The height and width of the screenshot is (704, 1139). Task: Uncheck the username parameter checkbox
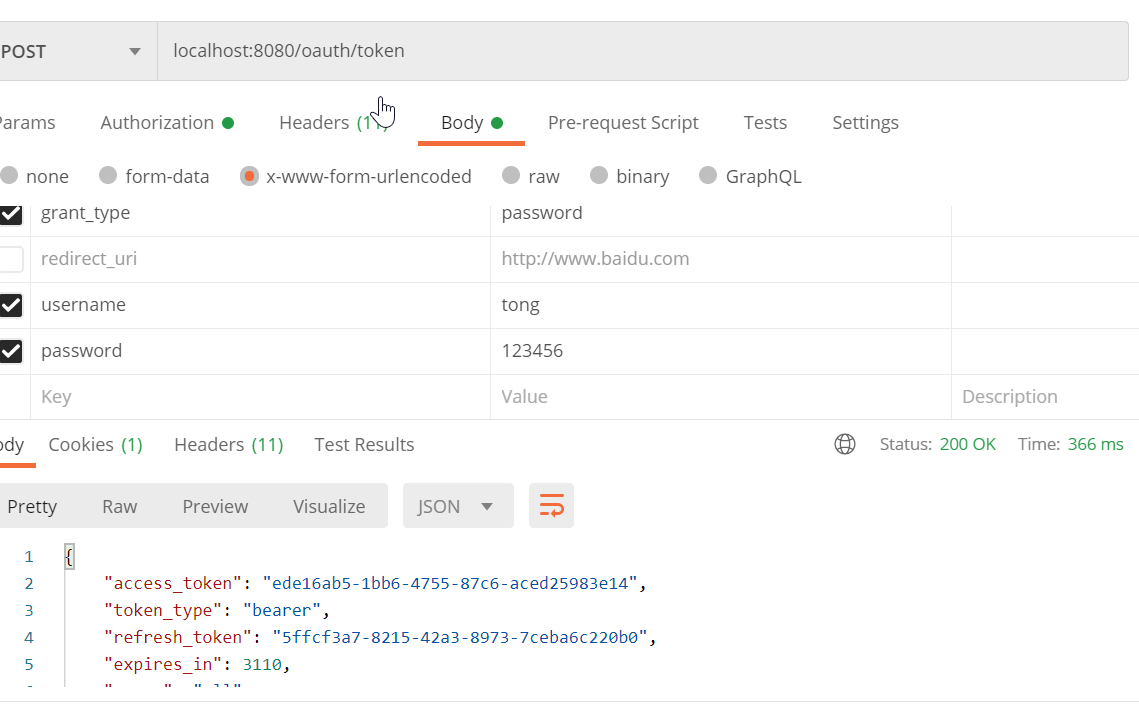pyautogui.click(x=11, y=305)
